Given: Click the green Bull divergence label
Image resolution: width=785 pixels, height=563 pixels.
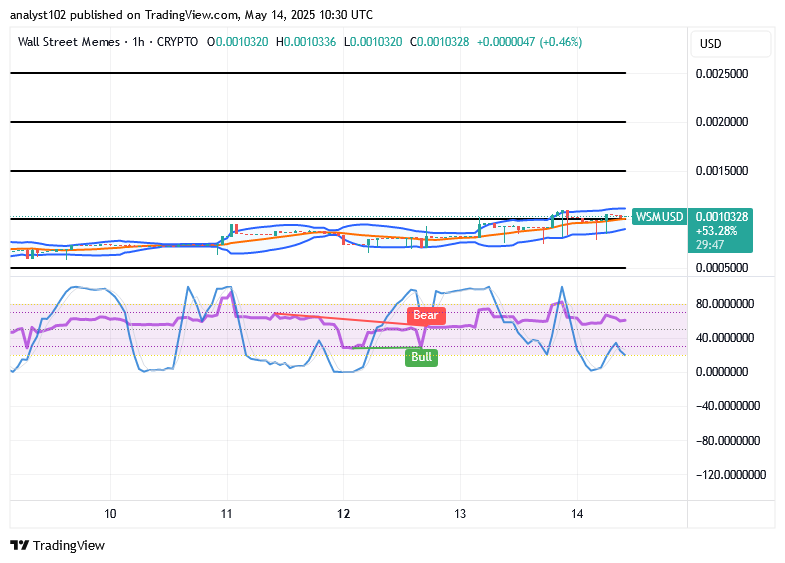Looking at the screenshot, I should [422, 357].
